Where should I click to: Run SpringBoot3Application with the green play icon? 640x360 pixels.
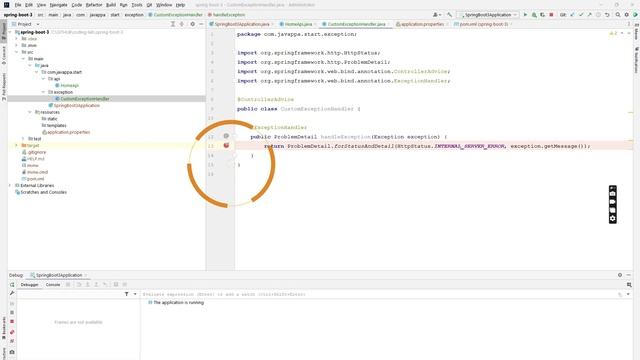525,15
